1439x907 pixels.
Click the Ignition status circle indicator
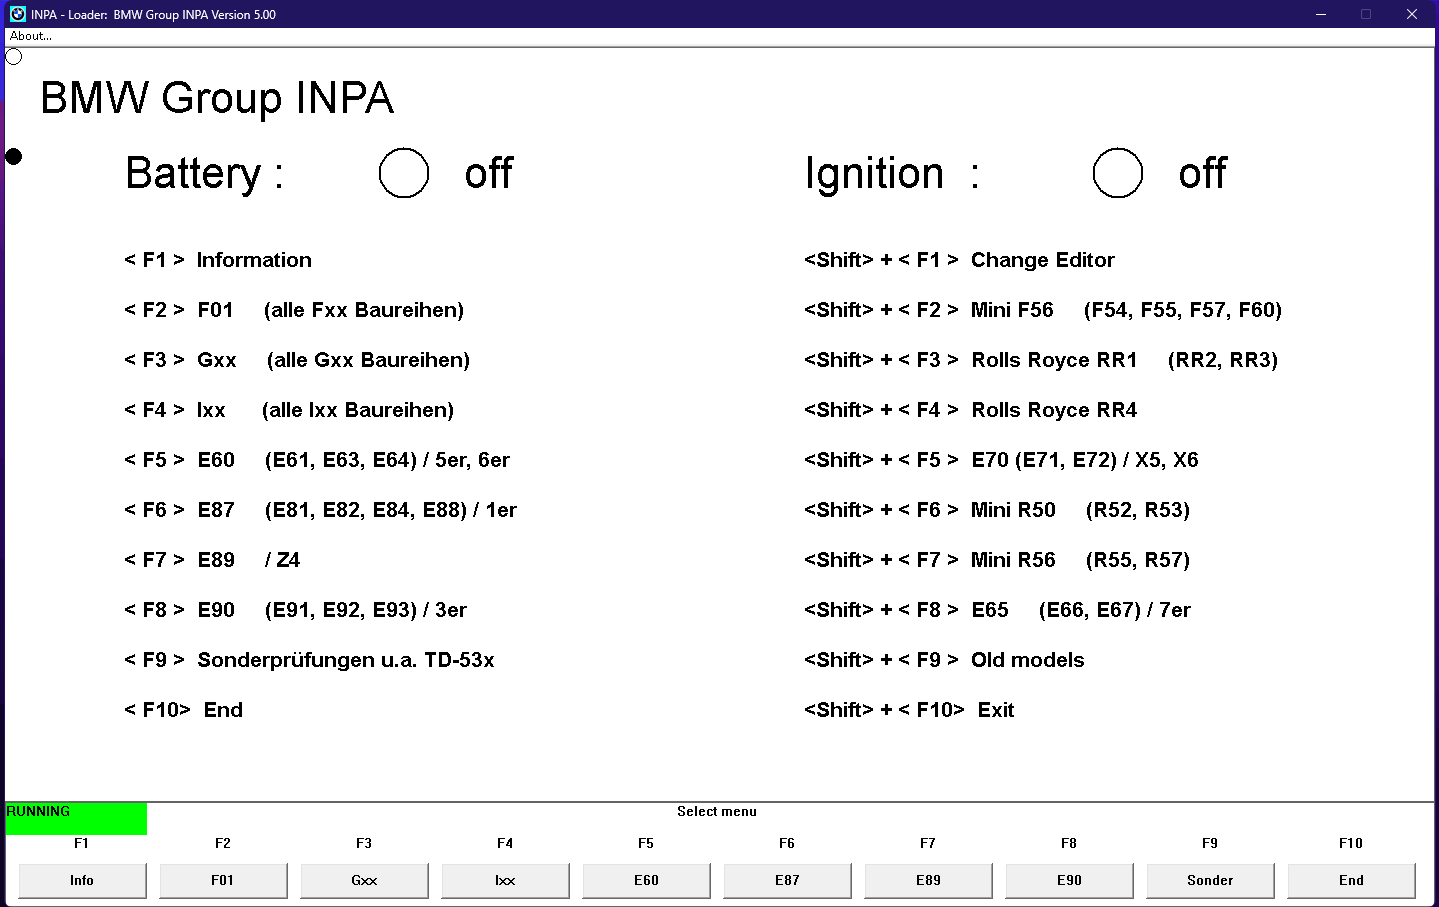(1118, 173)
